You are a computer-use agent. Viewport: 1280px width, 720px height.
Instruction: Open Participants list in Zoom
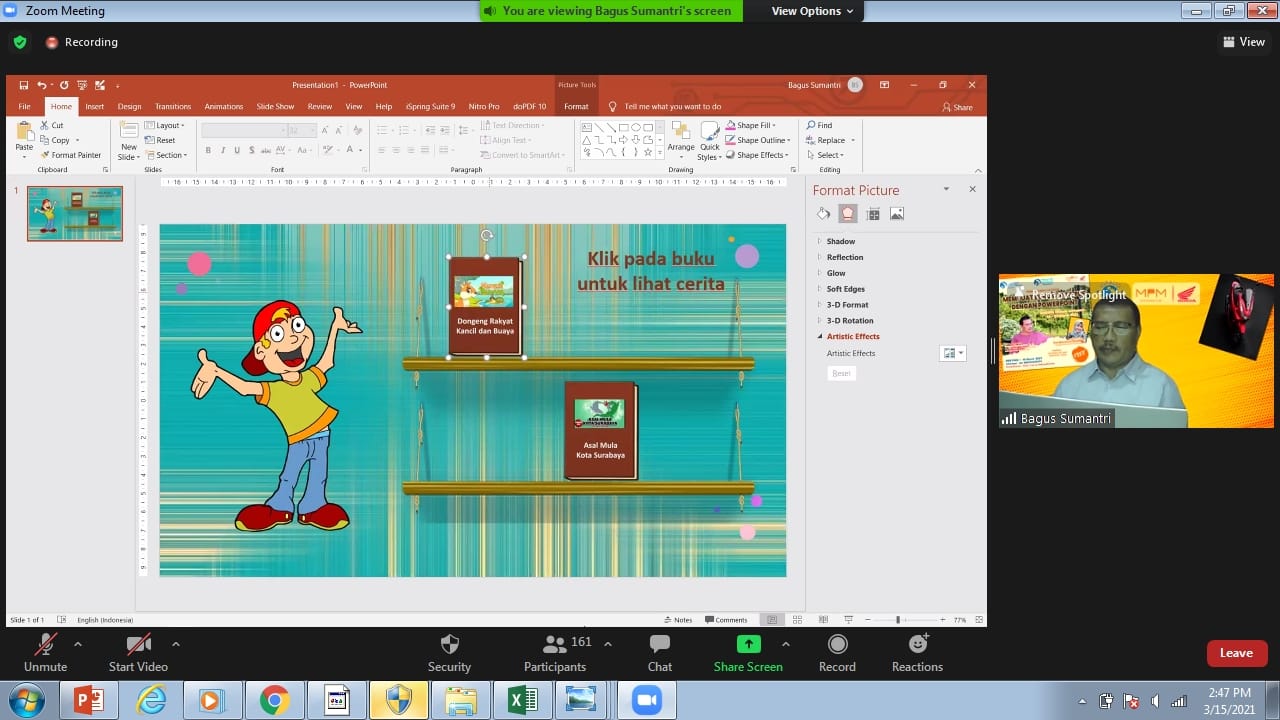click(555, 654)
